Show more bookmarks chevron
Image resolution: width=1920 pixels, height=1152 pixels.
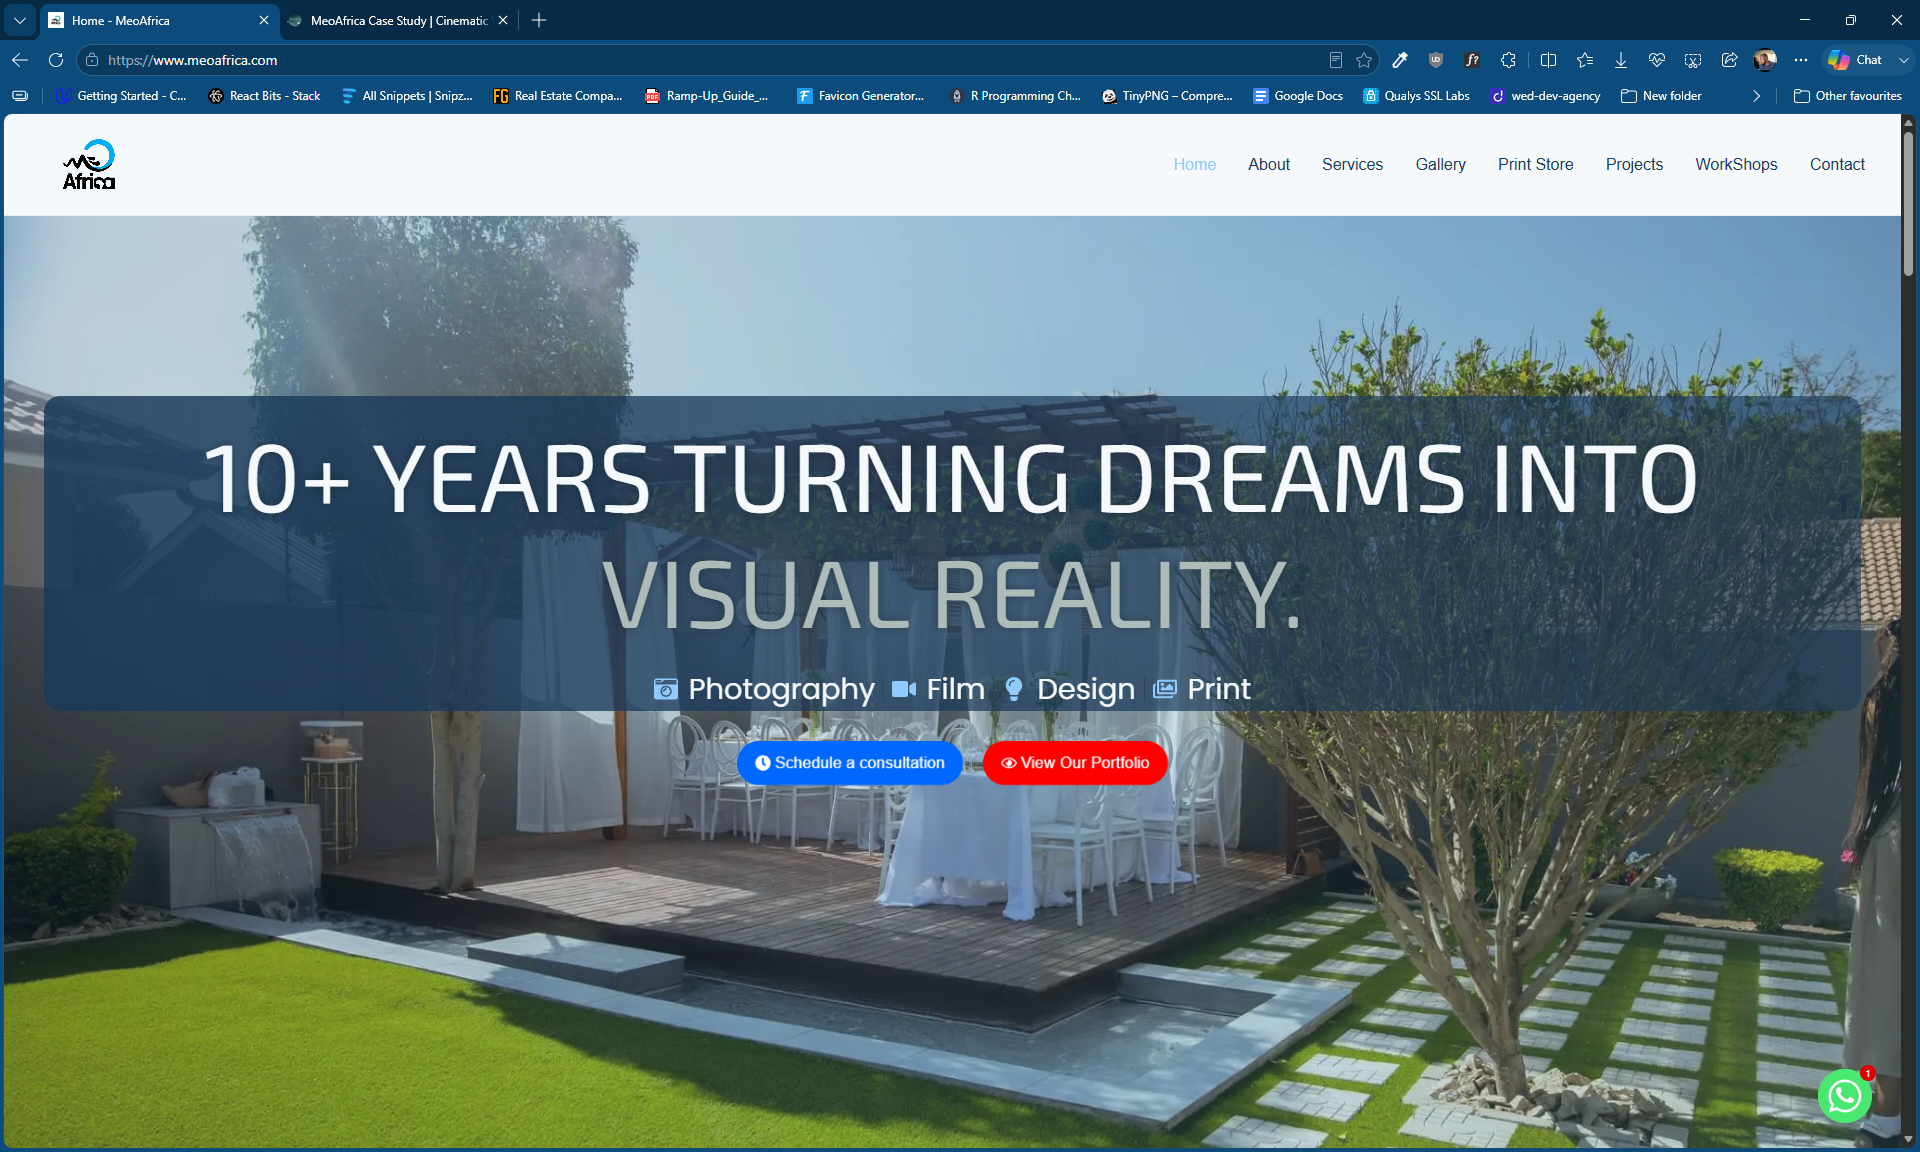[1756, 96]
